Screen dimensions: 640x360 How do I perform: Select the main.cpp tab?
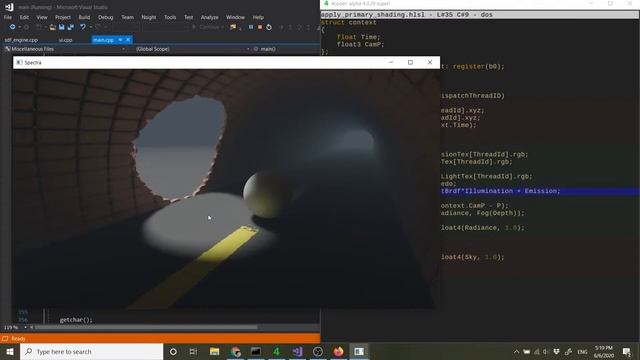(x=103, y=40)
